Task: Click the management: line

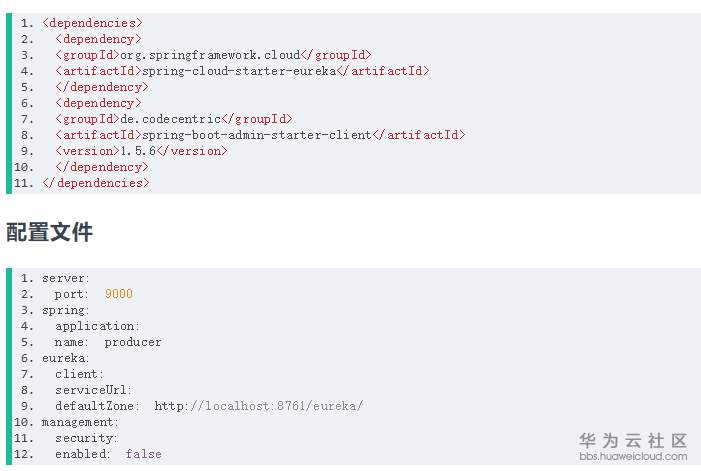Action: (80, 421)
